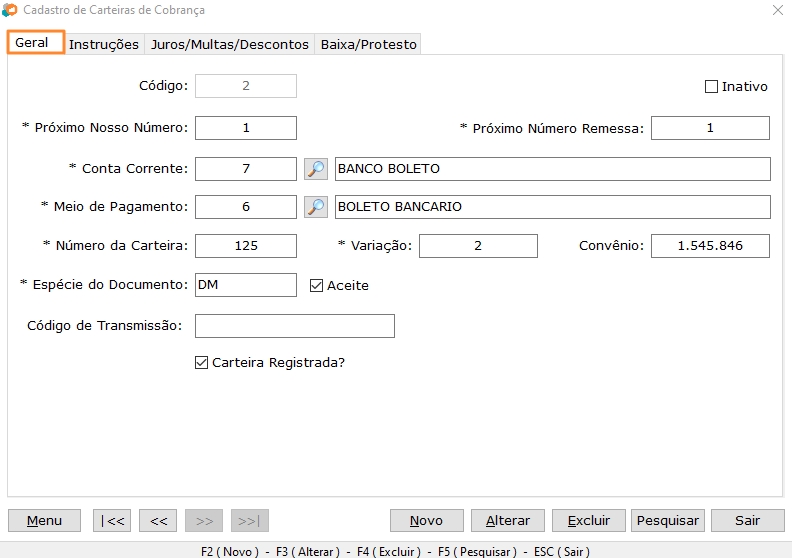The width and height of the screenshot is (792, 558).
Task: Click the Alterar button
Action: (x=508, y=521)
